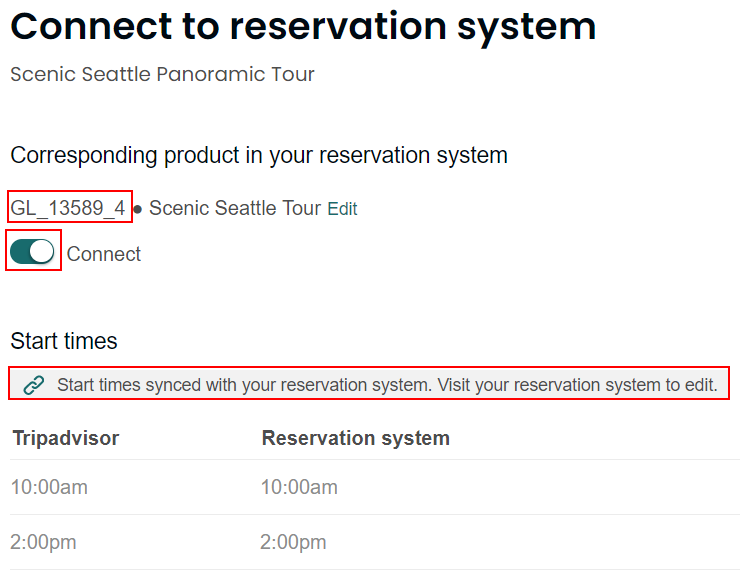Click the Edit link beside Scenic Seattle Tour
The width and height of the screenshot is (740, 571).
(x=342, y=209)
